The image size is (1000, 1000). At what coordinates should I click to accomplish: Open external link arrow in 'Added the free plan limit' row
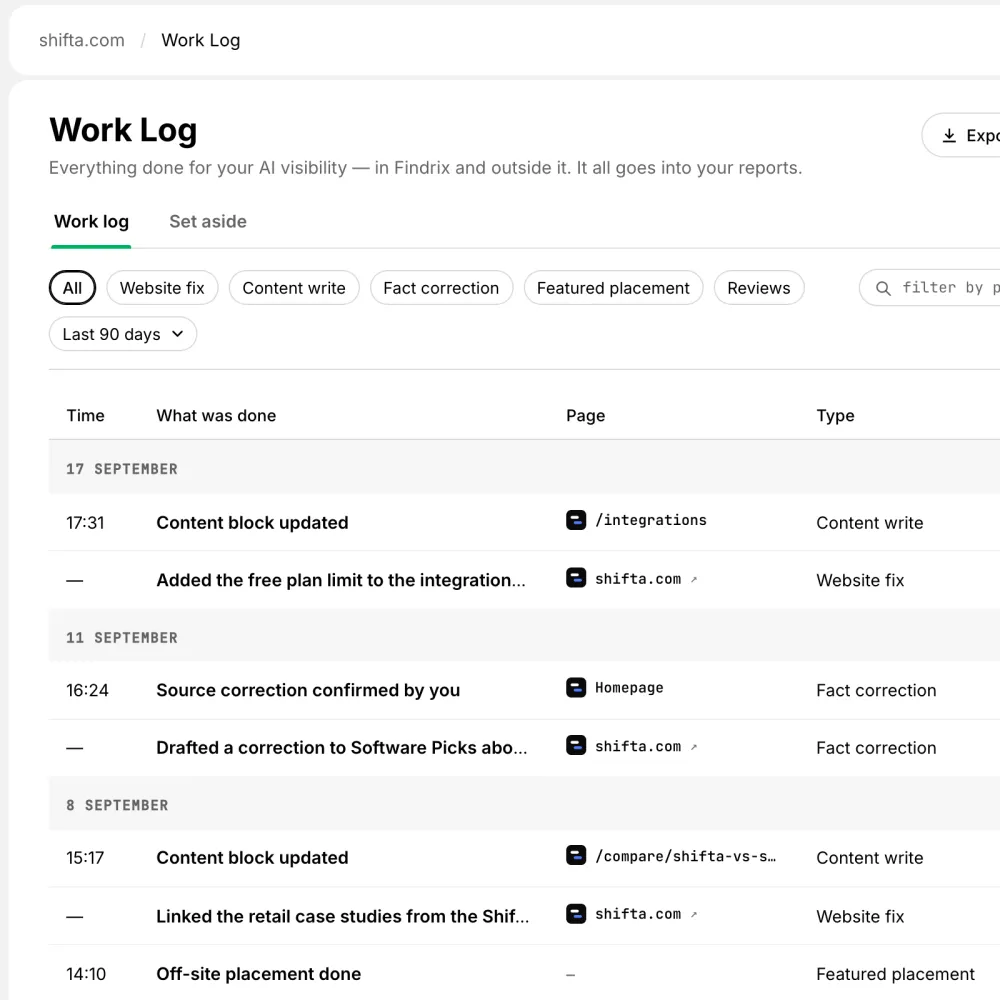pos(694,579)
